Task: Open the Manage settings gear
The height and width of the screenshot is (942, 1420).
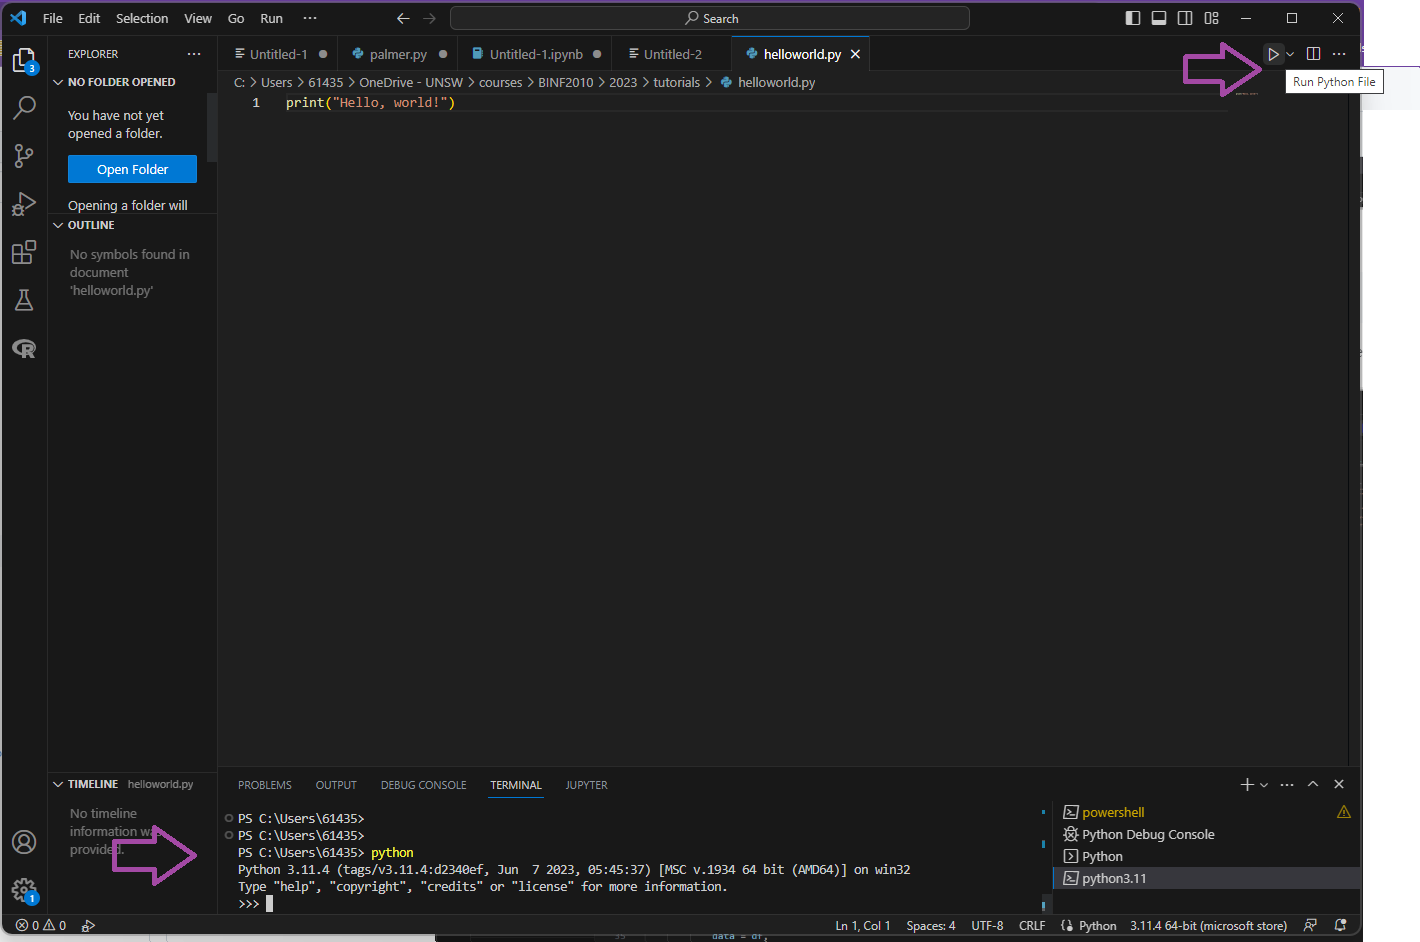Action: [x=24, y=890]
